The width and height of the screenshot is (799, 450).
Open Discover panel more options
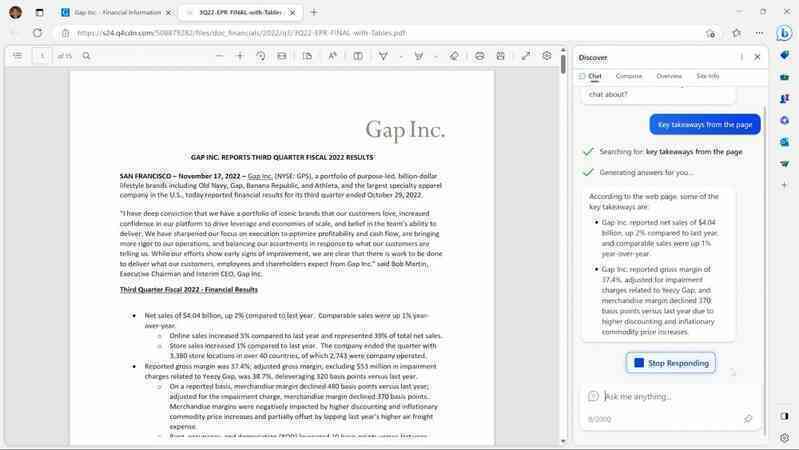[741, 57]
